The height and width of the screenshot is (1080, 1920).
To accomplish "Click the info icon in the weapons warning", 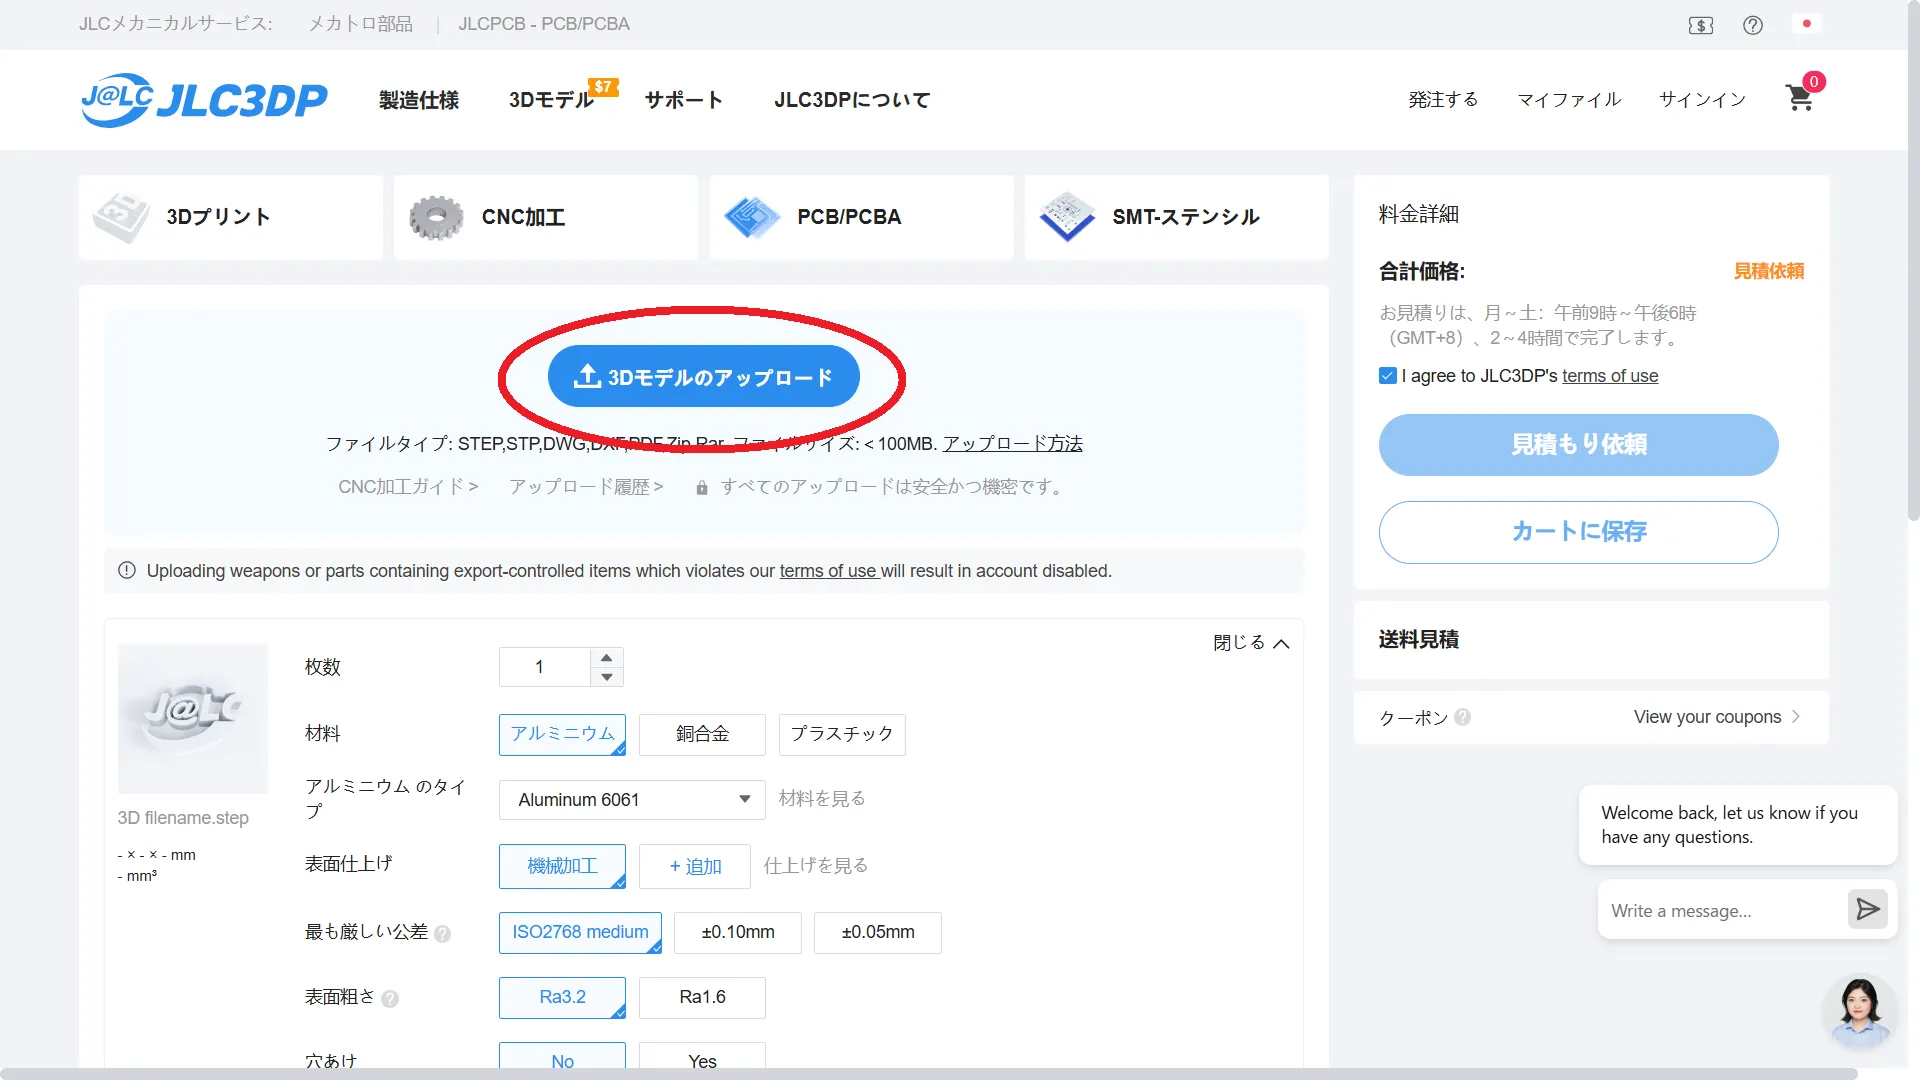I will (127, 570).
